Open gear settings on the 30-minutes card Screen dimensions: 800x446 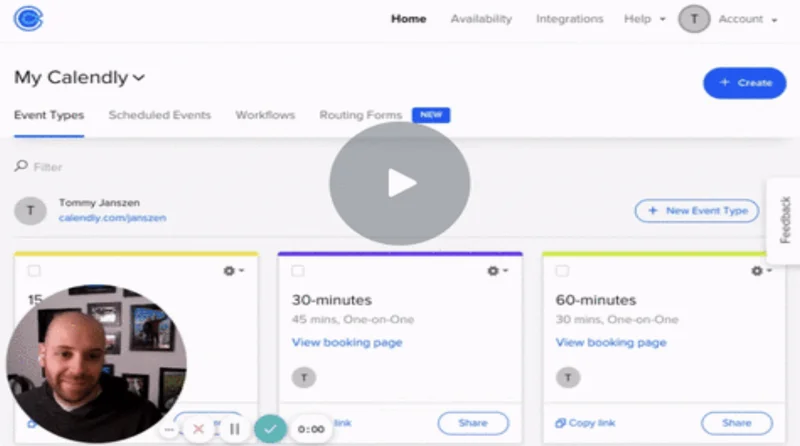click(x=497, y=271)
